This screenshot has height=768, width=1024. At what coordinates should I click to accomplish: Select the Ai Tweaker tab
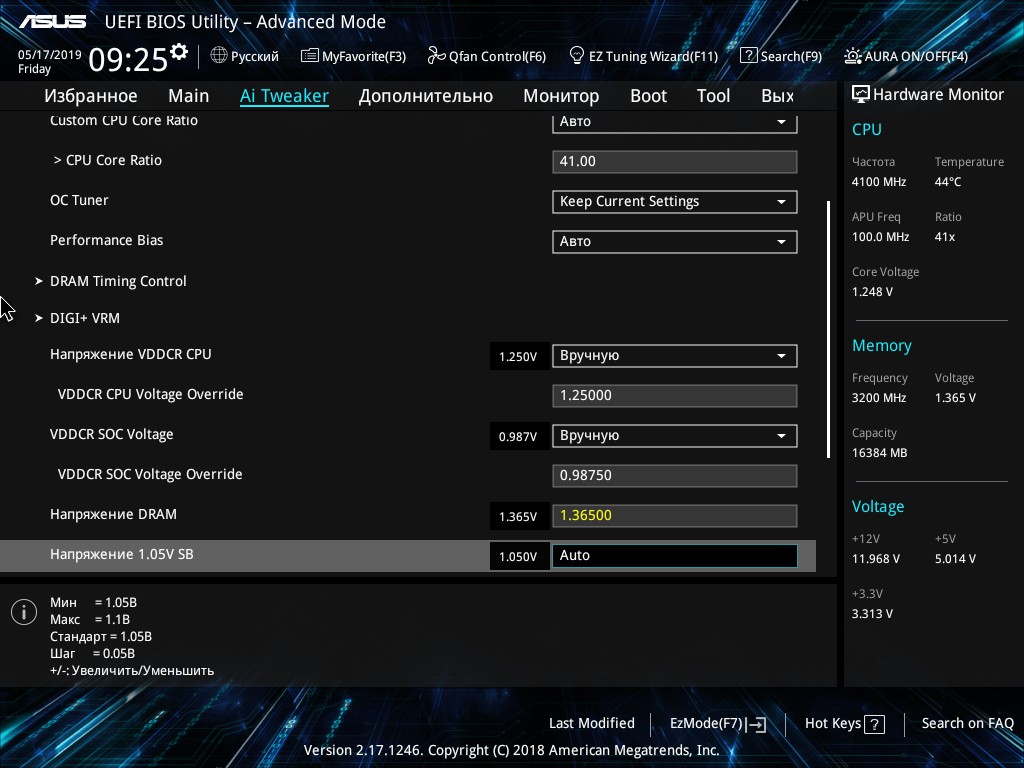(284, 96)
